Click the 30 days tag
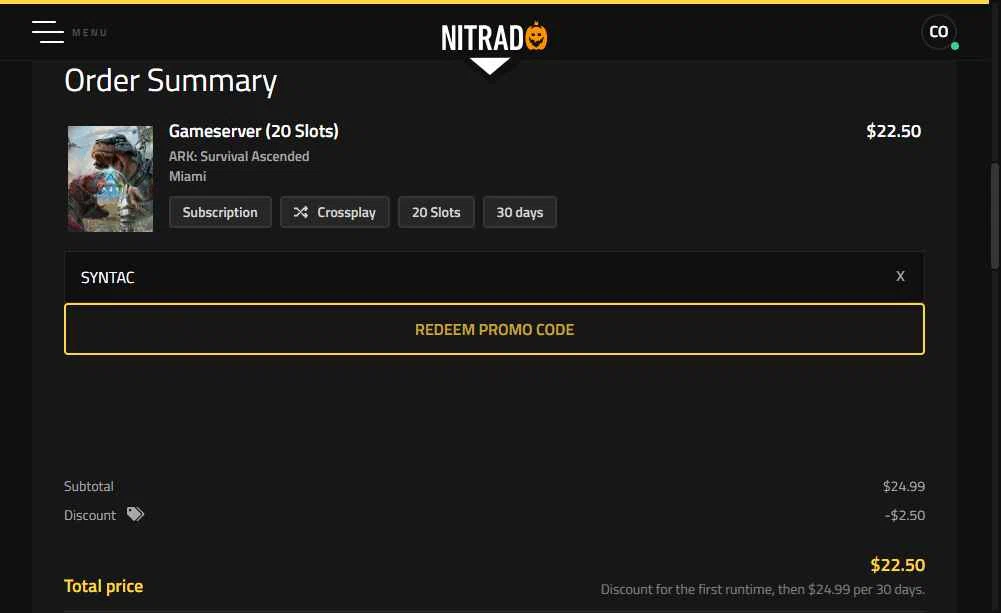 [x=520, y=212]
